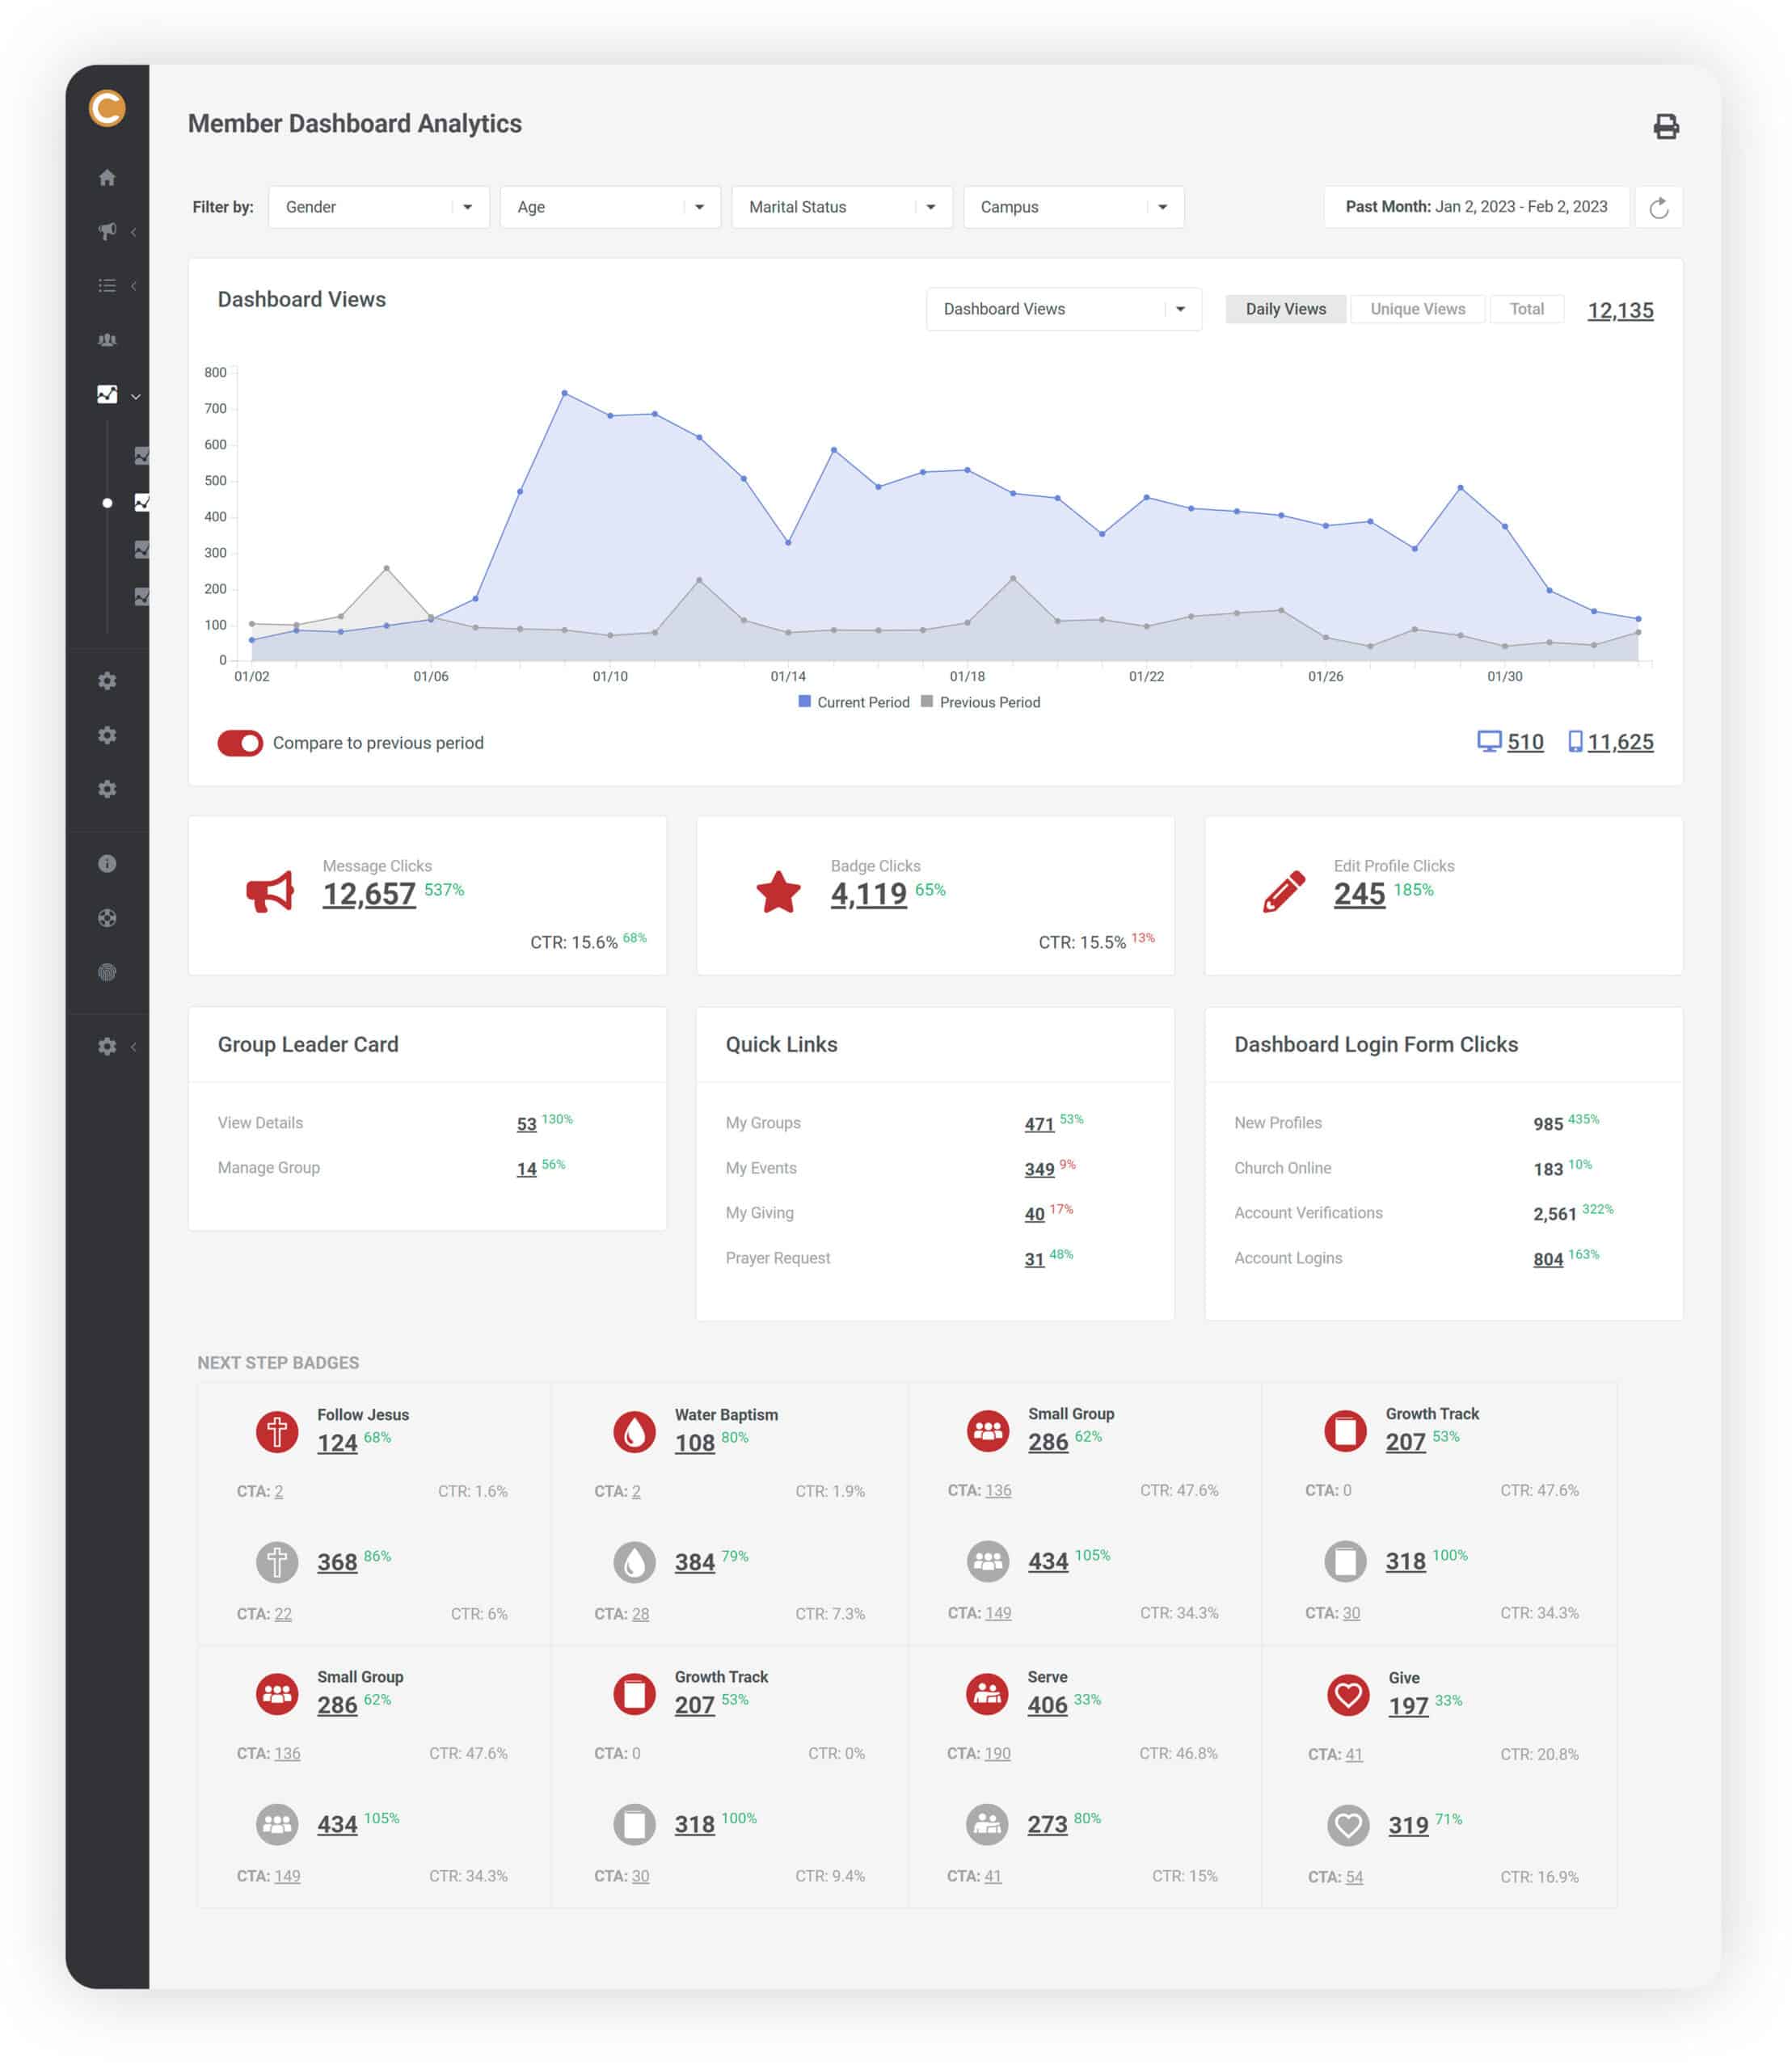Open Prayer Request 31 link
The image size is (1792, 2069).
1034,1259
